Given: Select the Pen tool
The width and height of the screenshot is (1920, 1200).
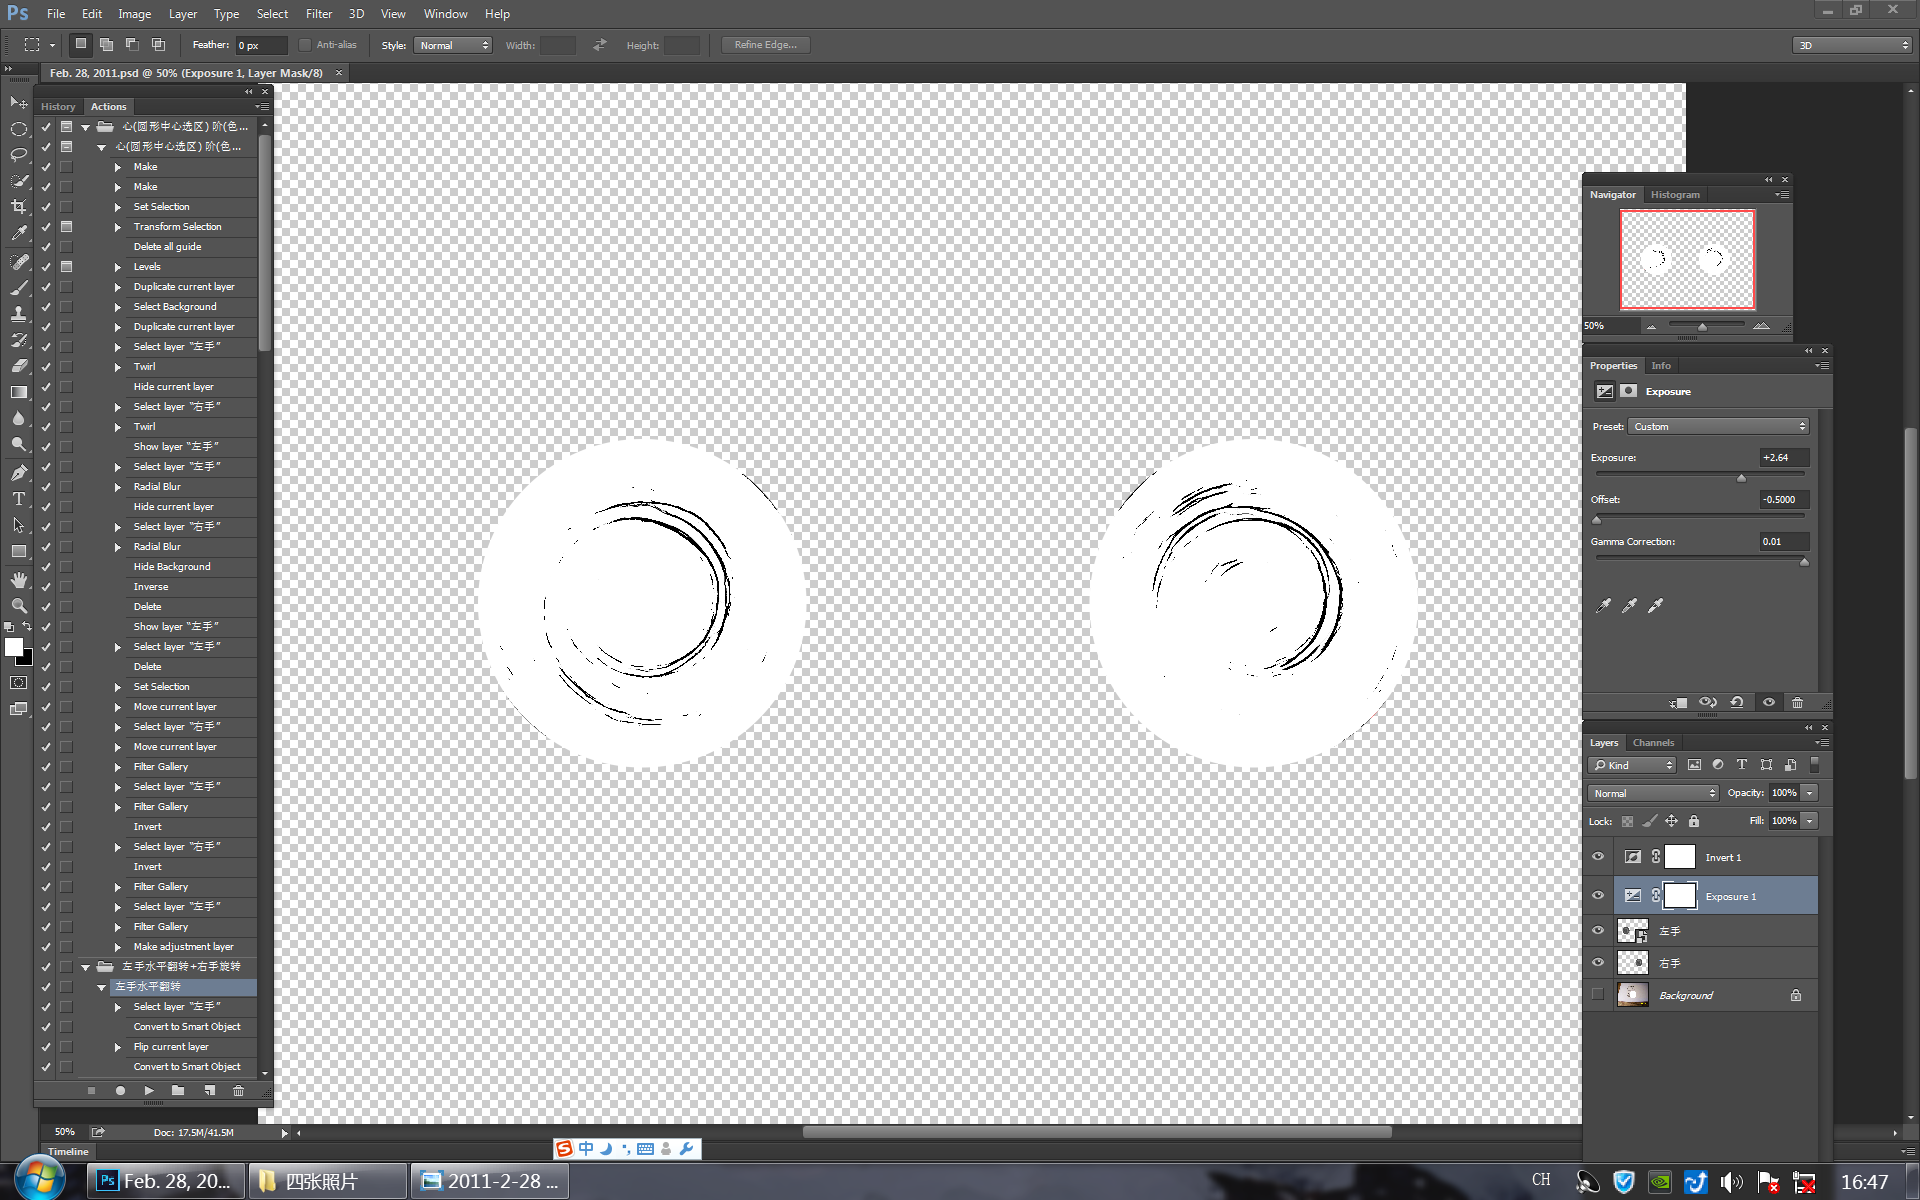Looking at the screenshot, I should pyautogui.click(x=18, y=473).
